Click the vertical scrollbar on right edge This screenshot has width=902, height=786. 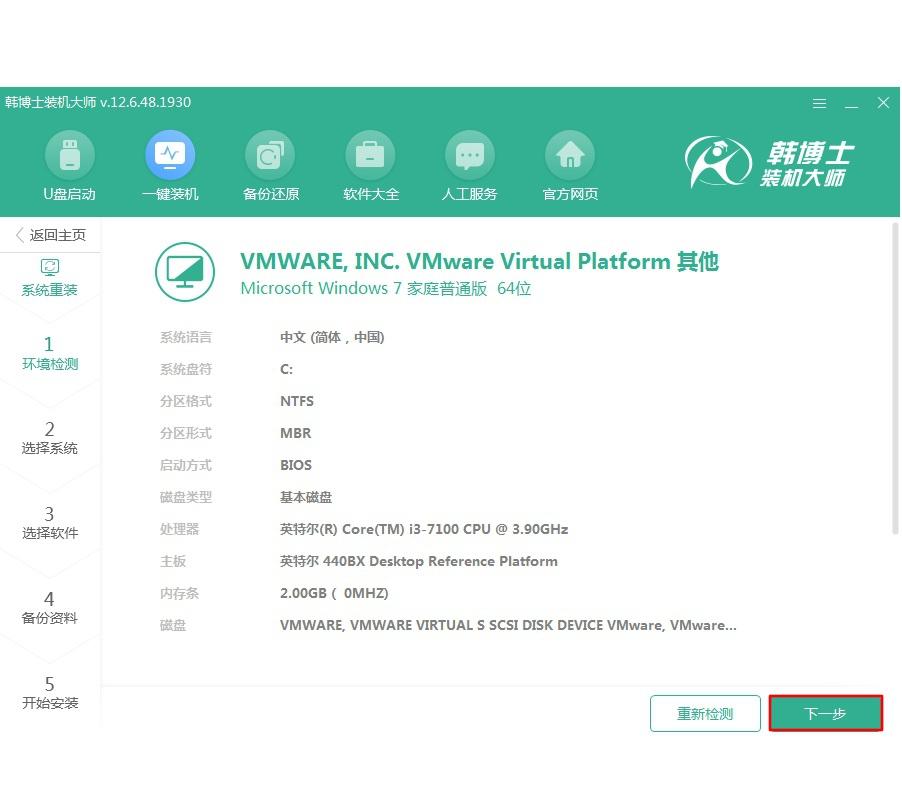tap(894, 380)
